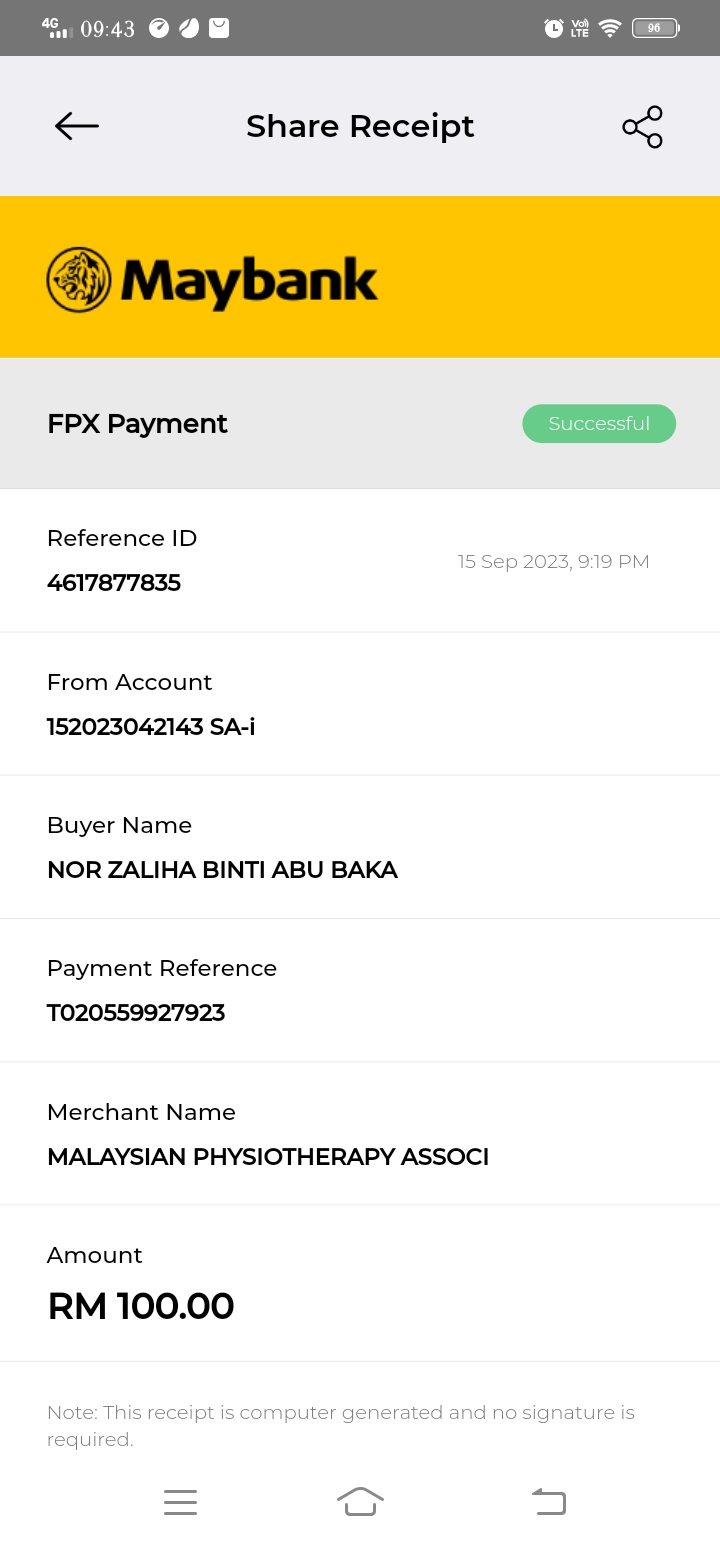Tap the Payment Reference code T020559927923
This screenshot has height=1544, width=720.
pyautogui.click(x=136, y=1013)
